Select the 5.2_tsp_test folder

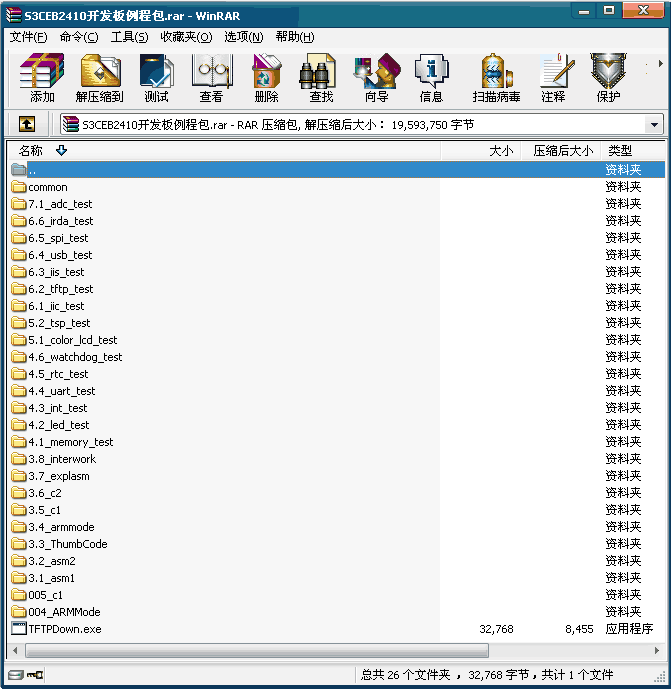[51, 323]
